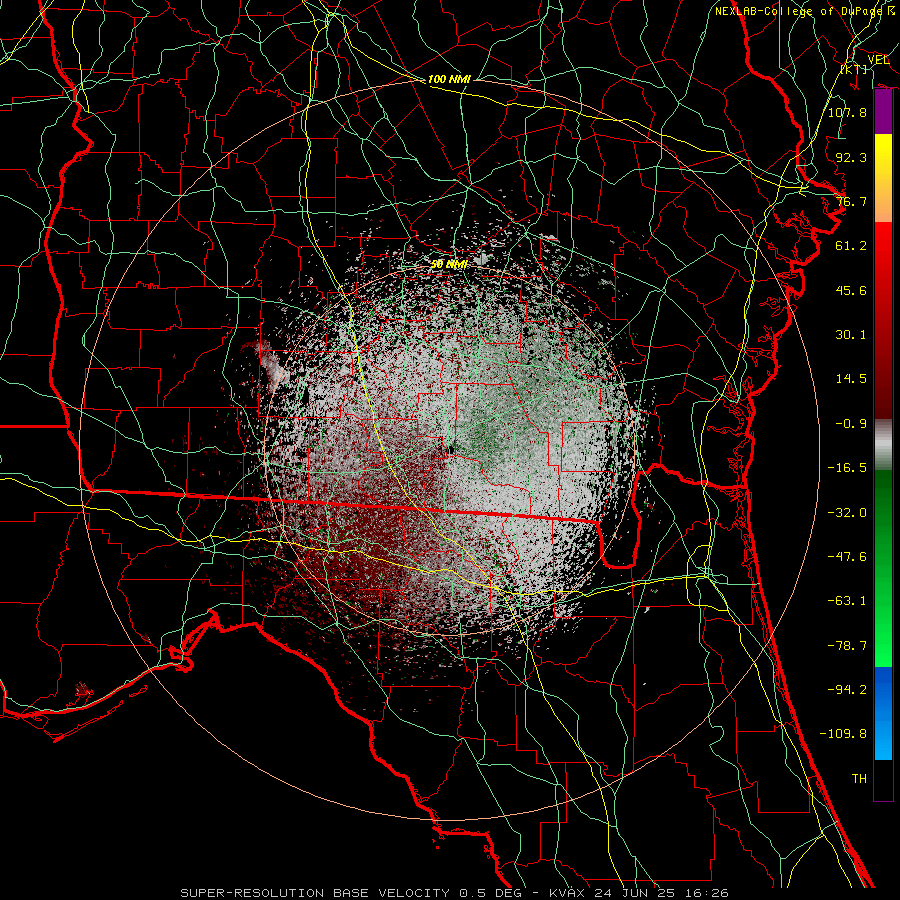Click the -16.5 legend value
This screenshot has width=900, height=900.
847,468
